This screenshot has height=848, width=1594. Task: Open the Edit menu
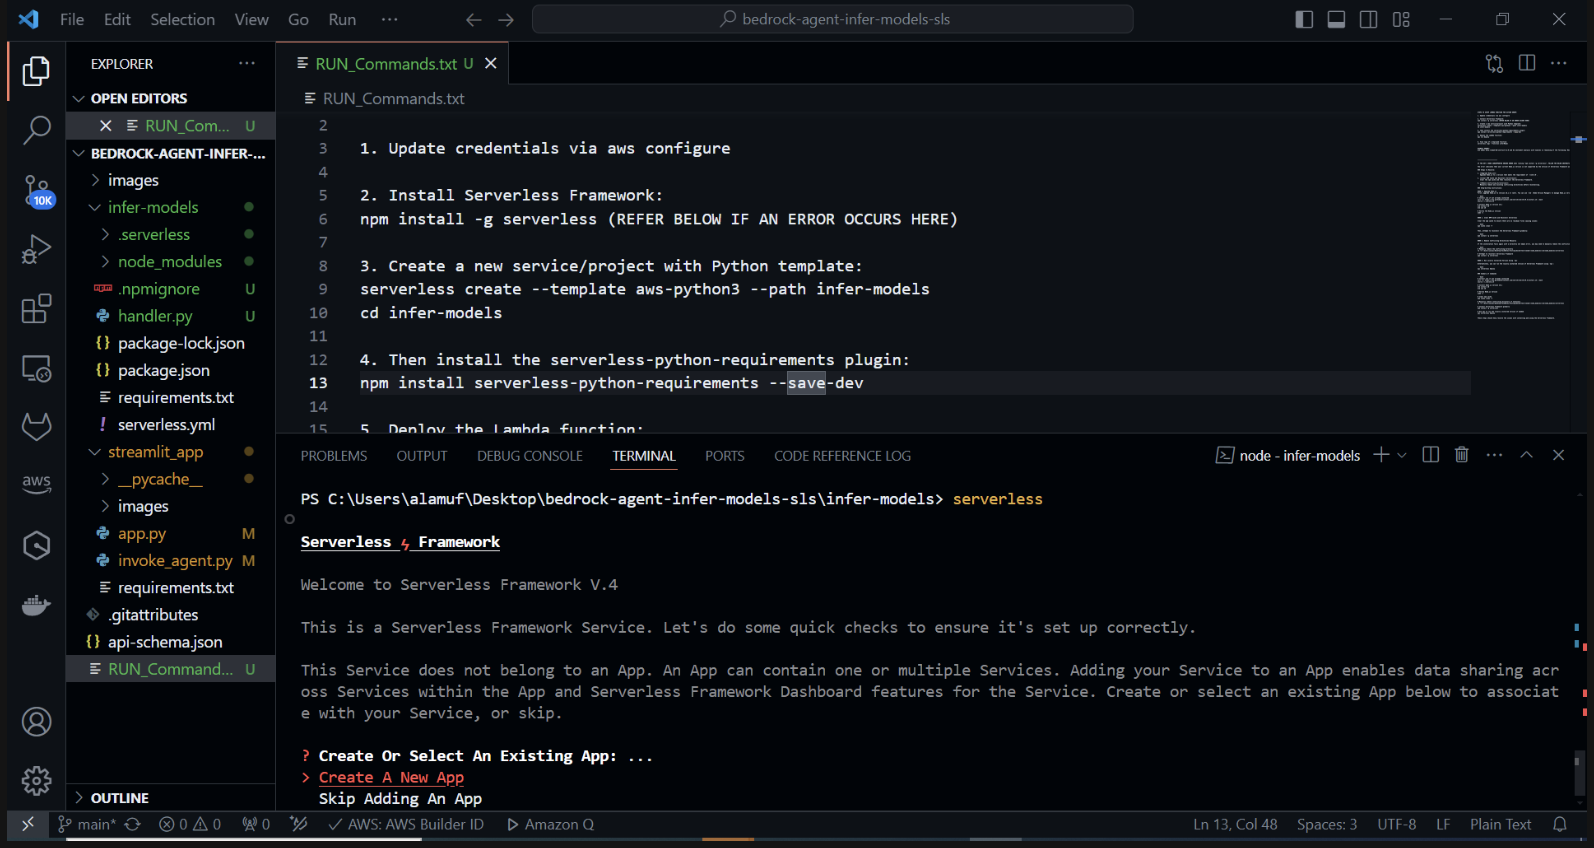pos(117,19)
